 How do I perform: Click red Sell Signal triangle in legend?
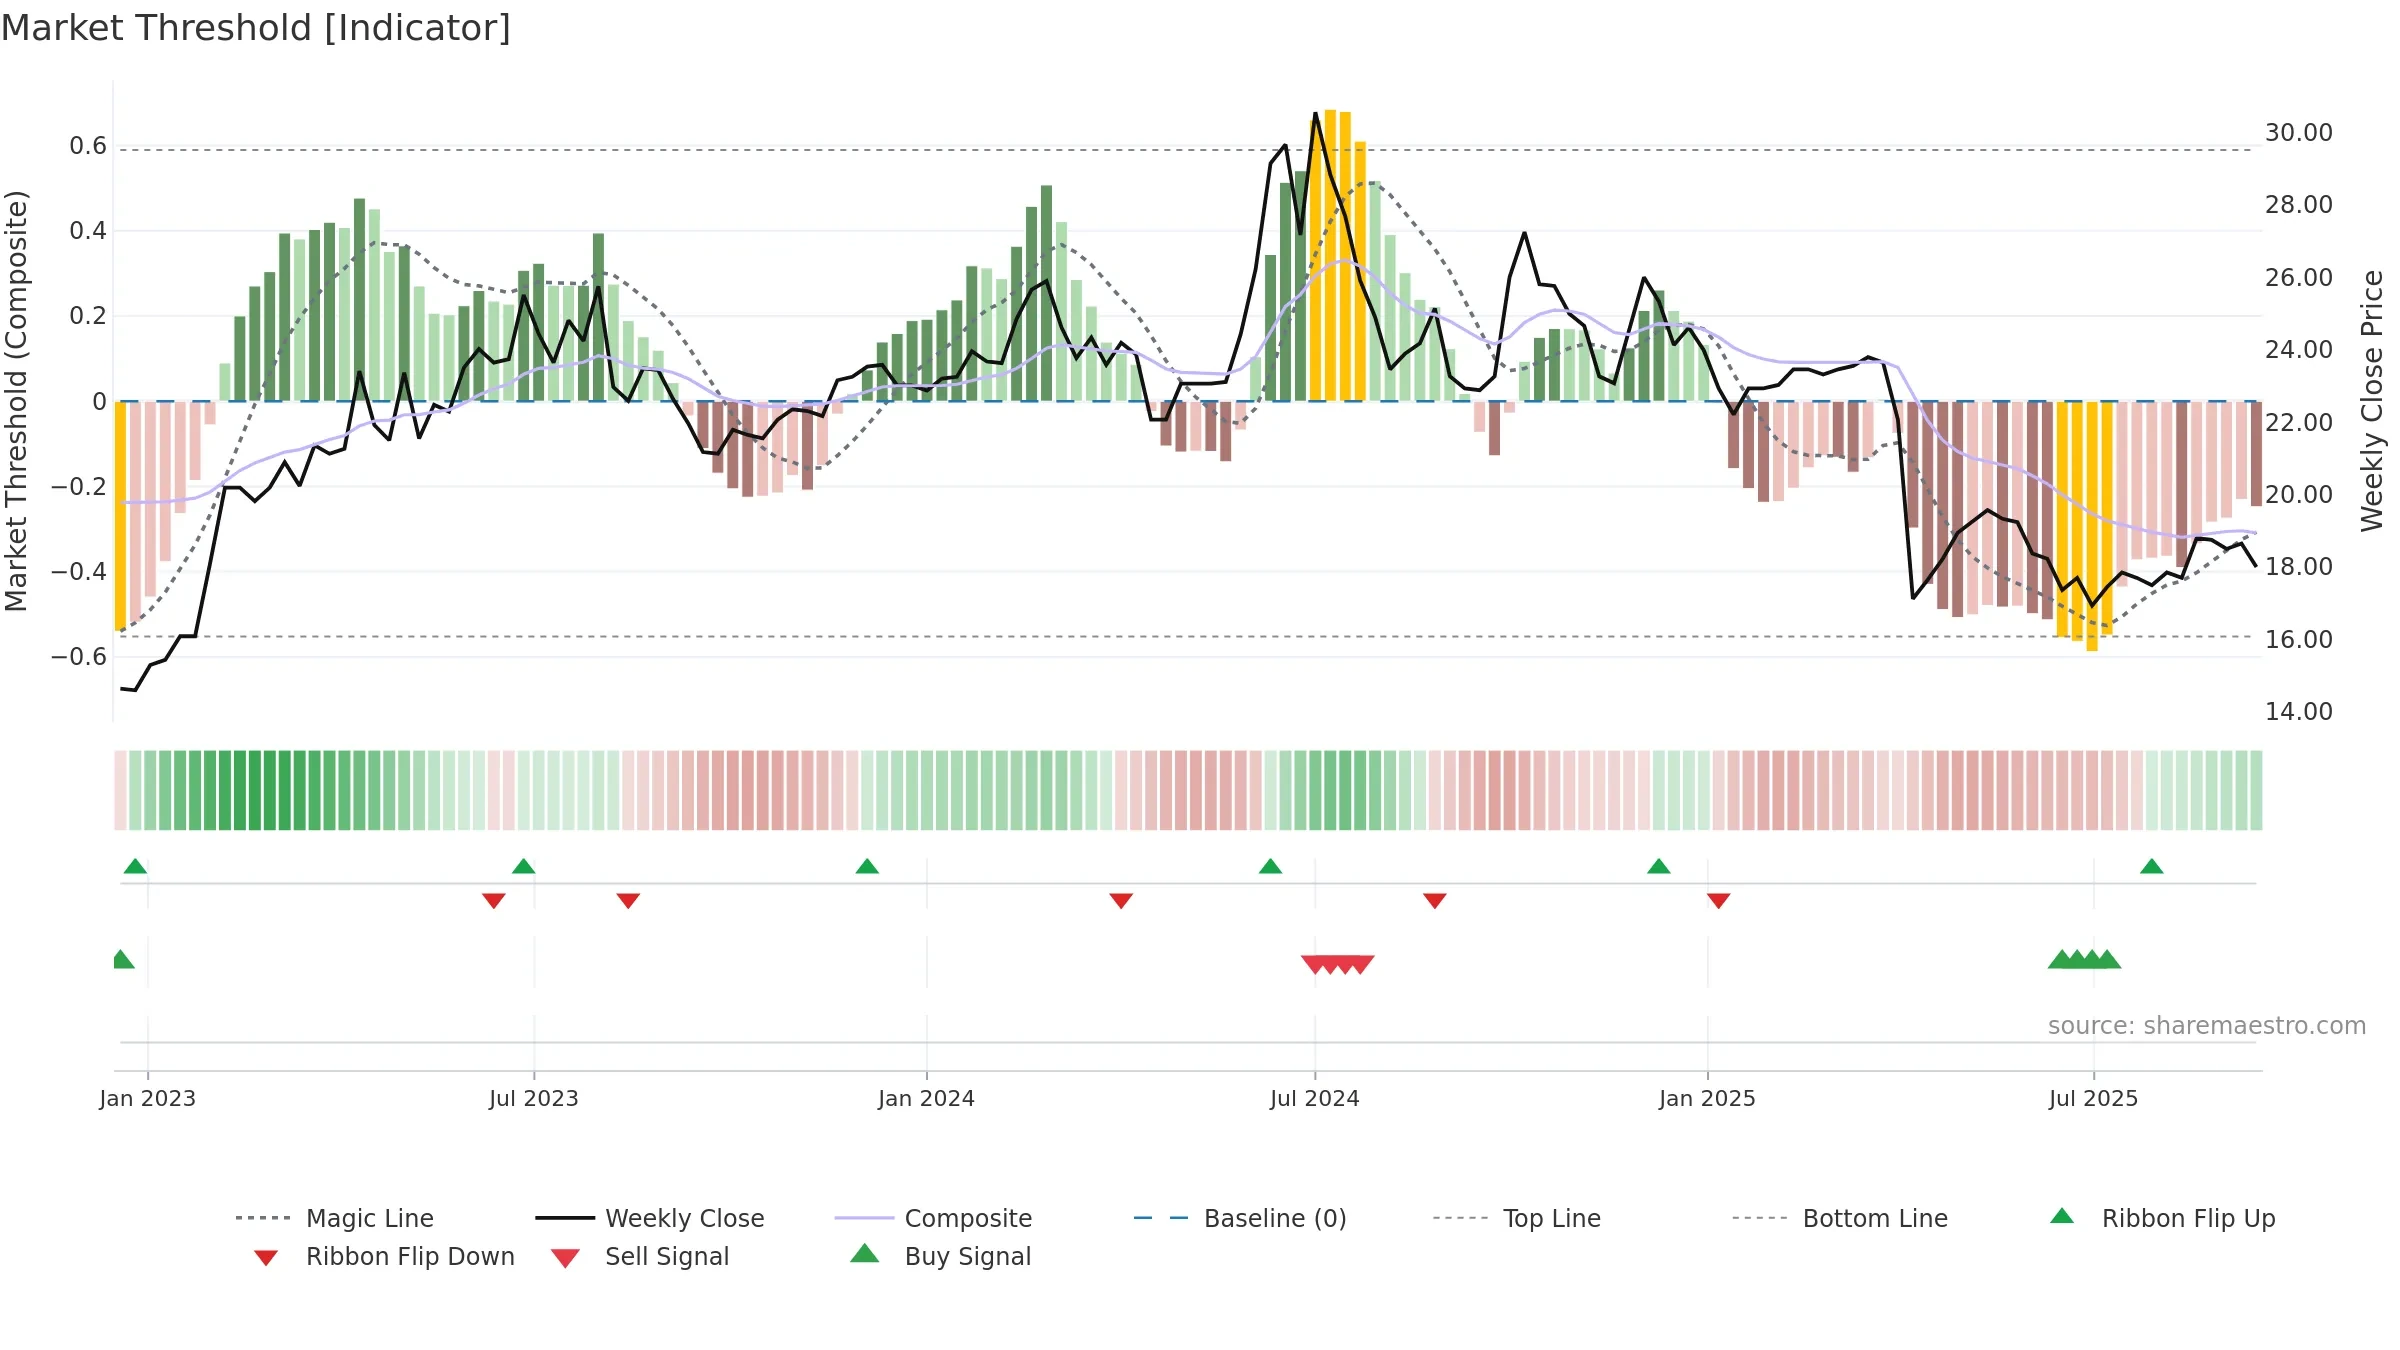click(565, 1258)
